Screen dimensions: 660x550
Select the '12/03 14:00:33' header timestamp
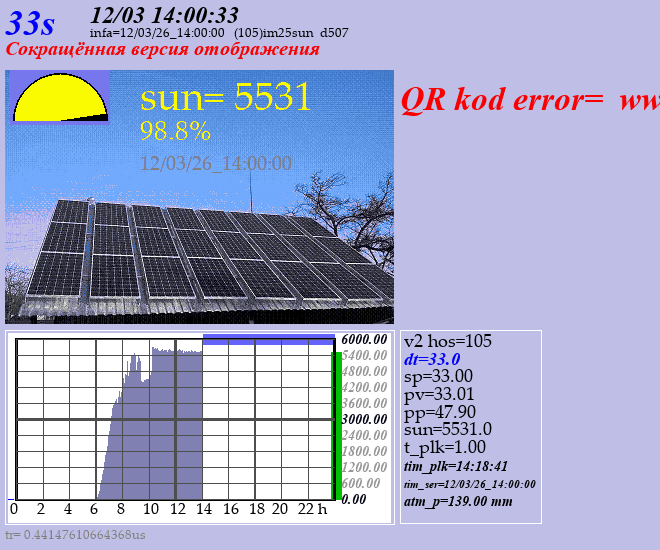(164, 14)
